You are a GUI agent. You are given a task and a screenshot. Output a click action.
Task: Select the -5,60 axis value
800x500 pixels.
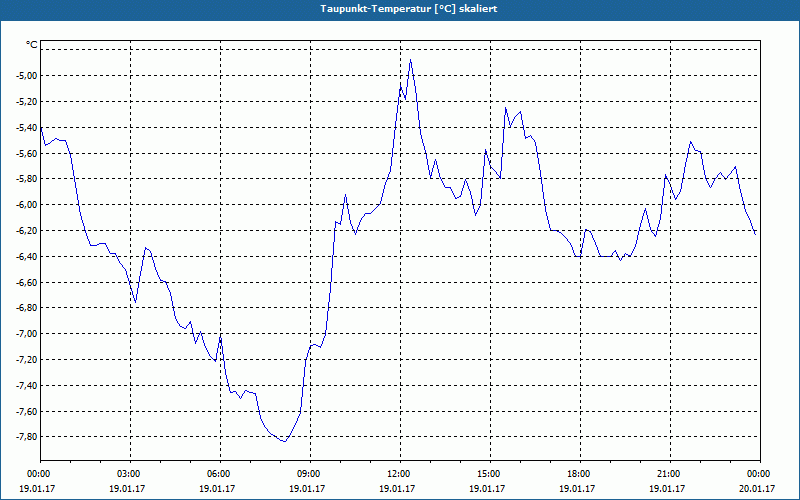tap(27, 153)
